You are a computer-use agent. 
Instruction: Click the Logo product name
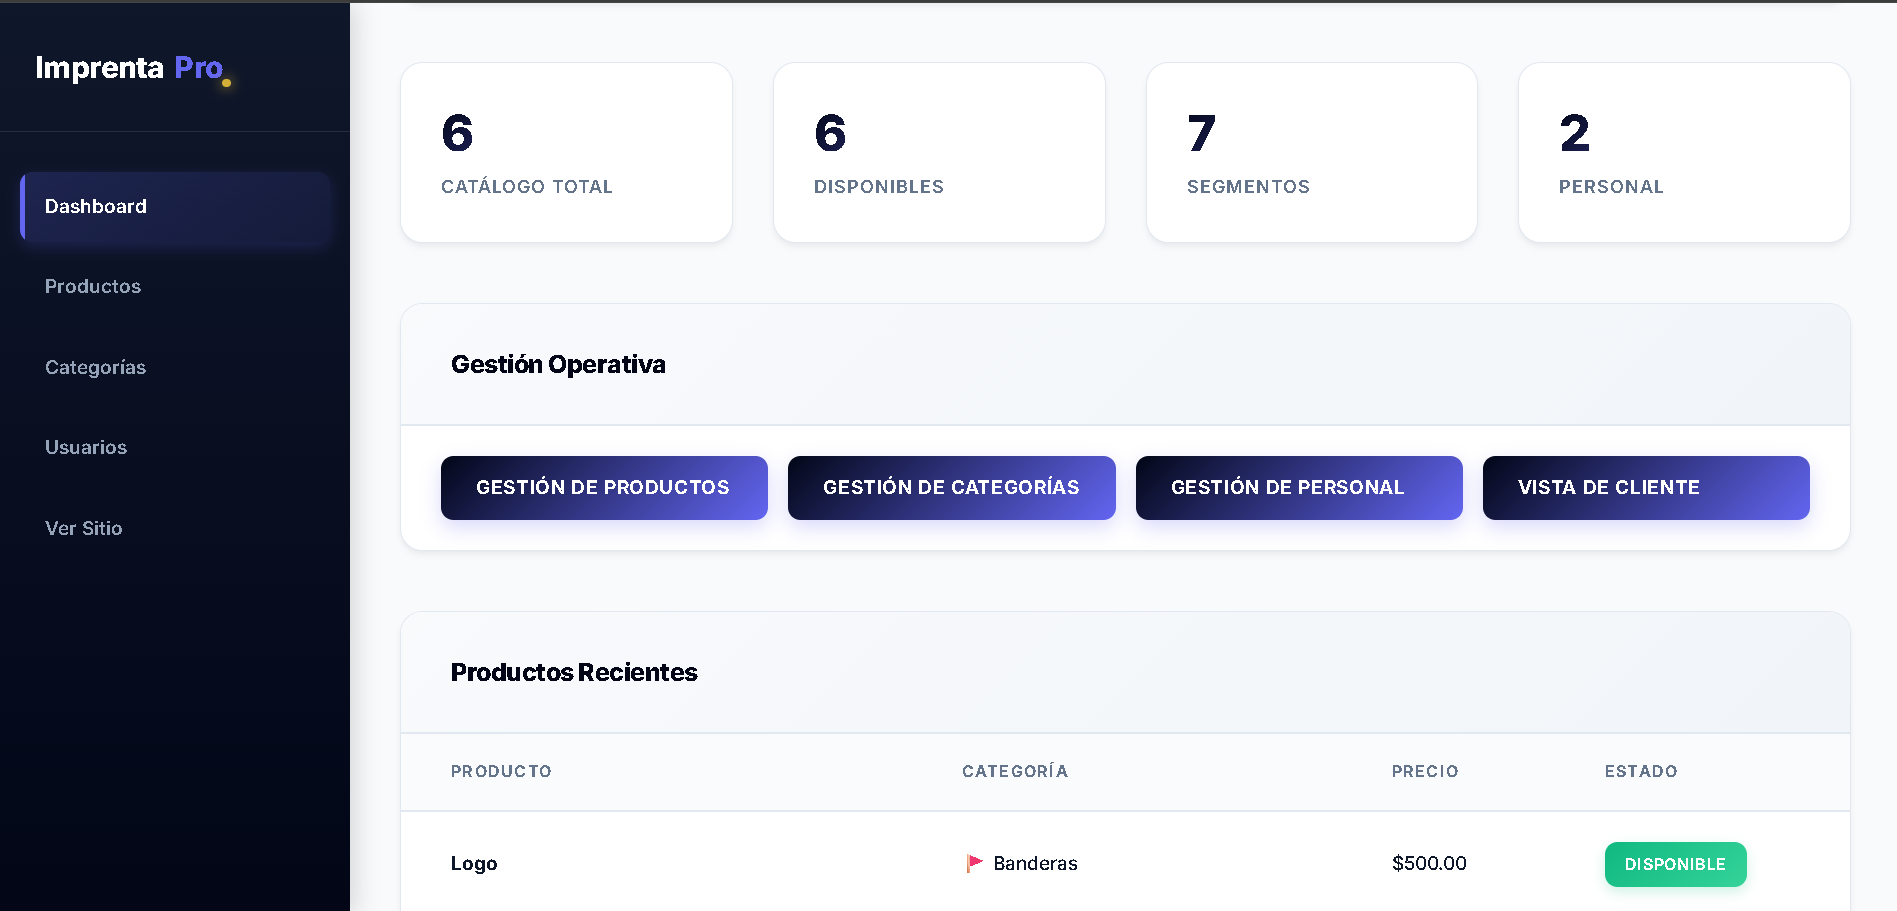474,863
